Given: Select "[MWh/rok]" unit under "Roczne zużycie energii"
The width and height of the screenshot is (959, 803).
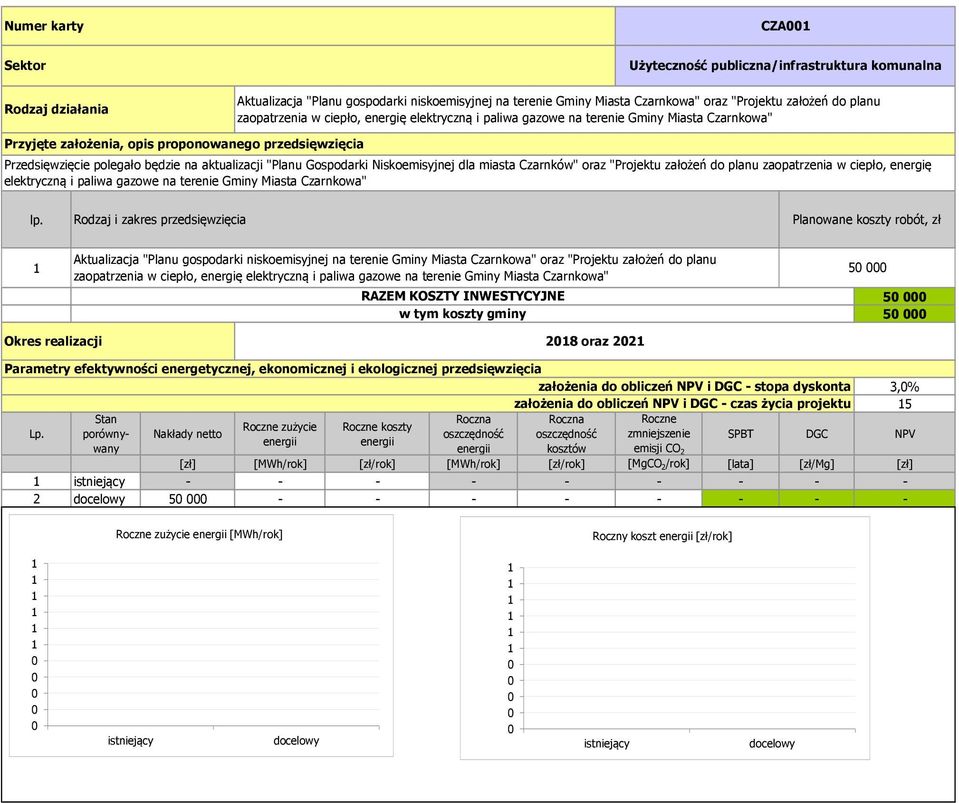Looking at the screenshot, I should pyautogui.click(x=280, y=464).
